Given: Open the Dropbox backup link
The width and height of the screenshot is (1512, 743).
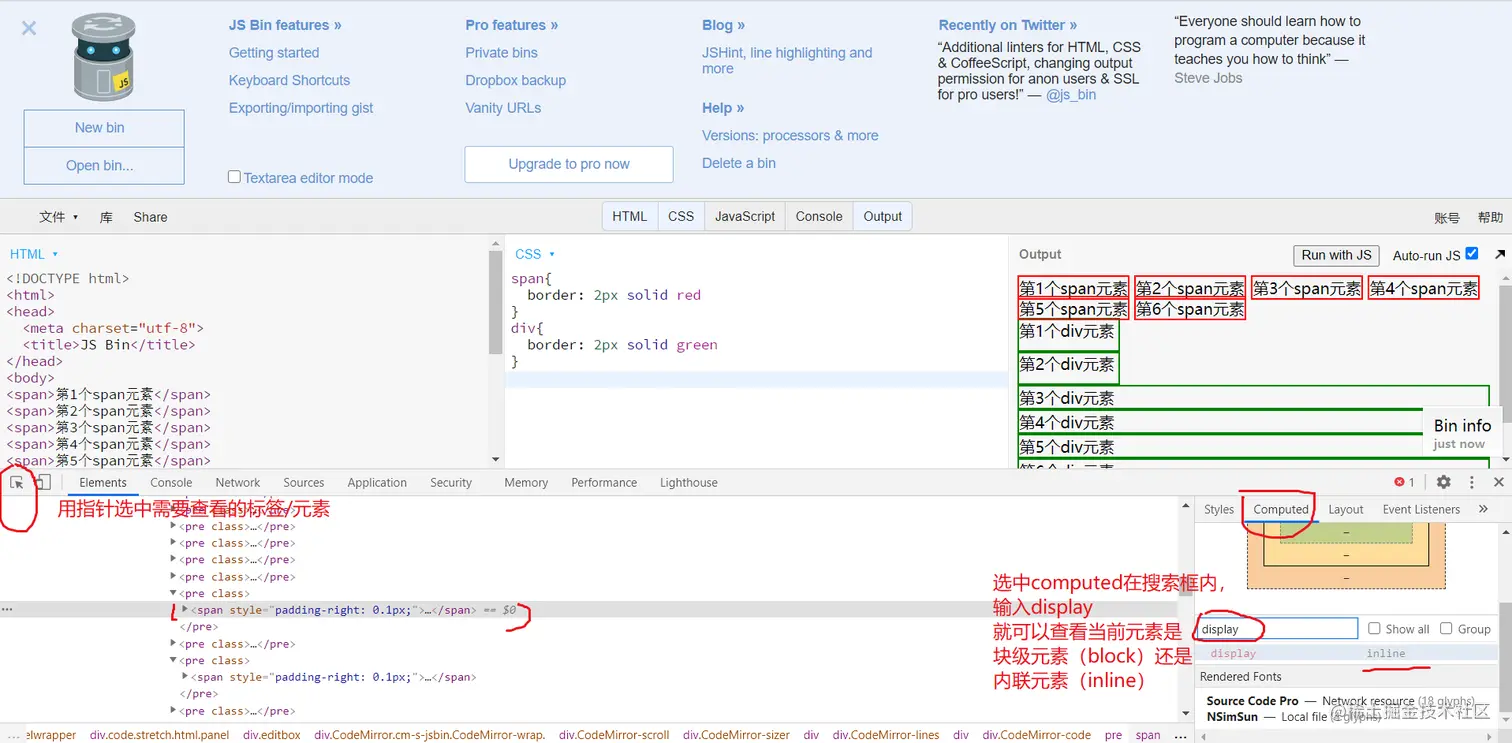Looking at the screenshot, I should point(516,80).
